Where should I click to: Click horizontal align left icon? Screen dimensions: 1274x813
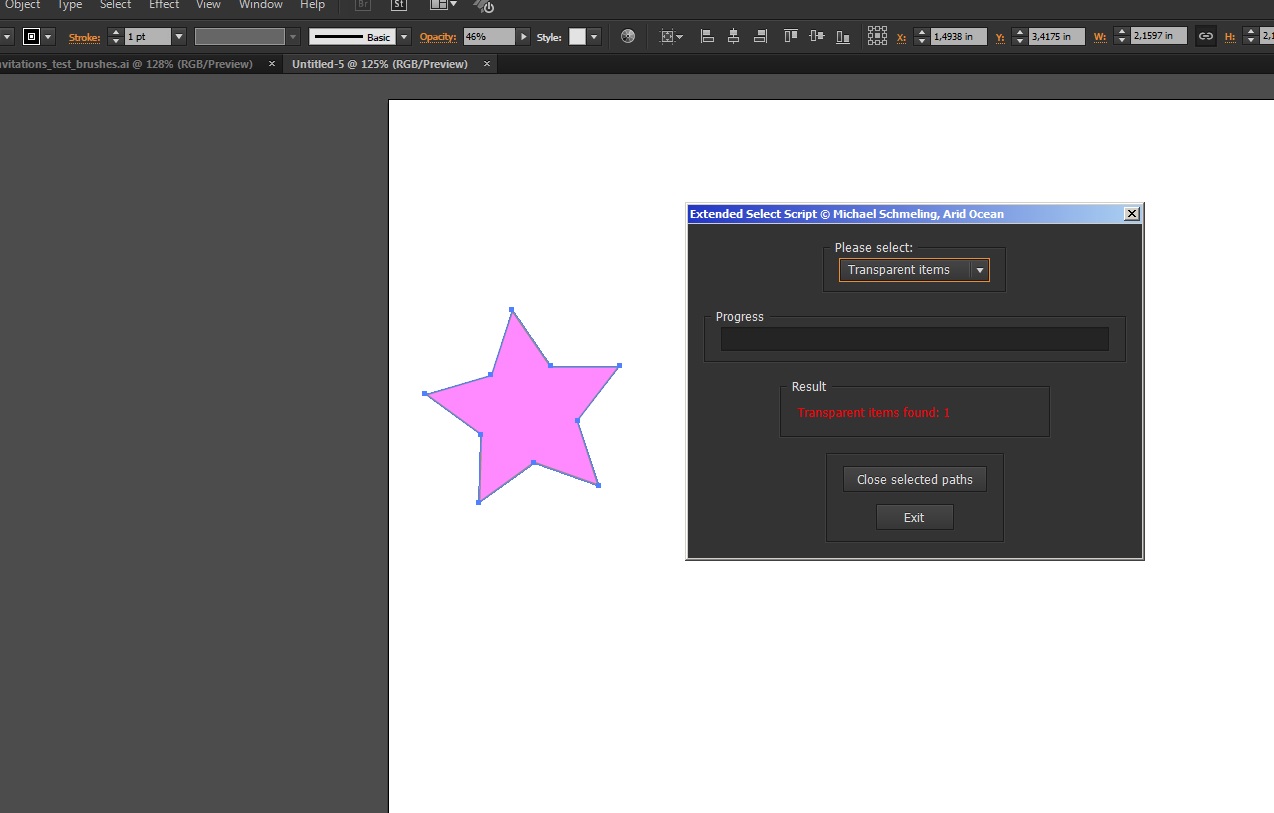tap(707, 37)
